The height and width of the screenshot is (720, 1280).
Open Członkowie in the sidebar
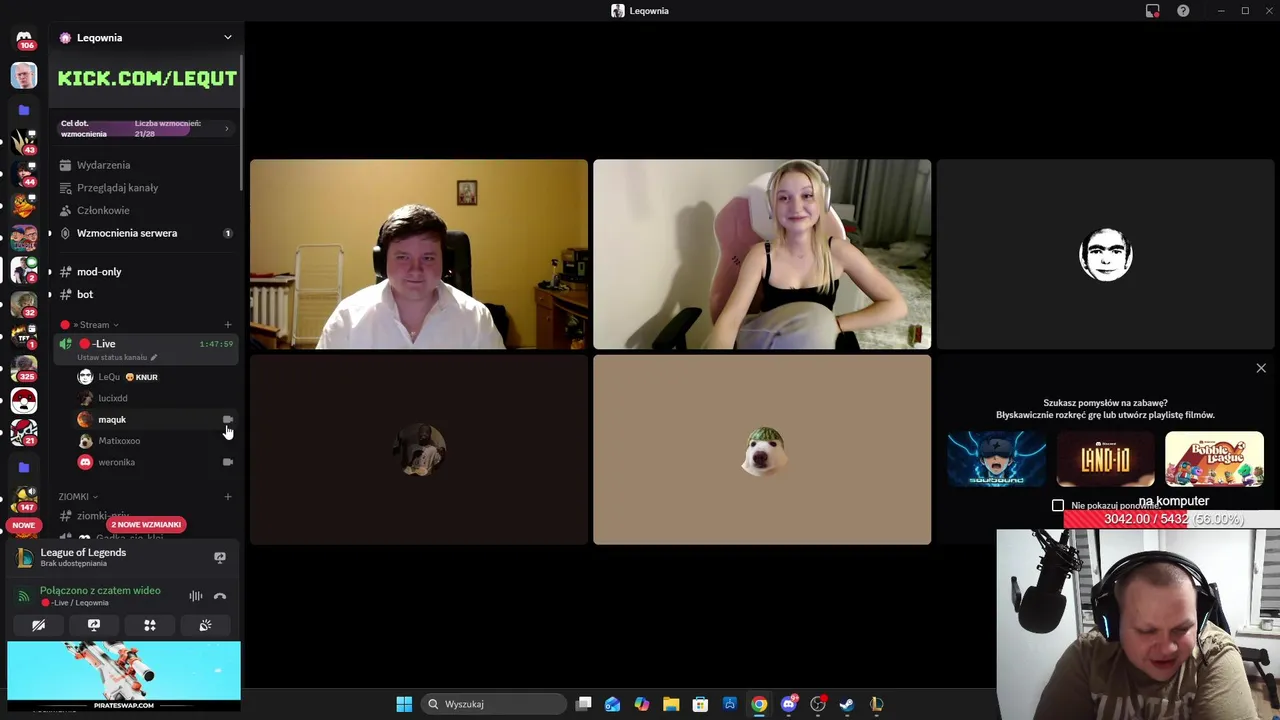145,211
